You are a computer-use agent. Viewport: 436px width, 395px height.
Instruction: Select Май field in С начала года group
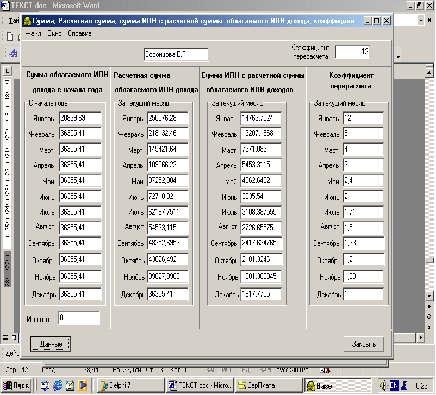coord(80,181)
